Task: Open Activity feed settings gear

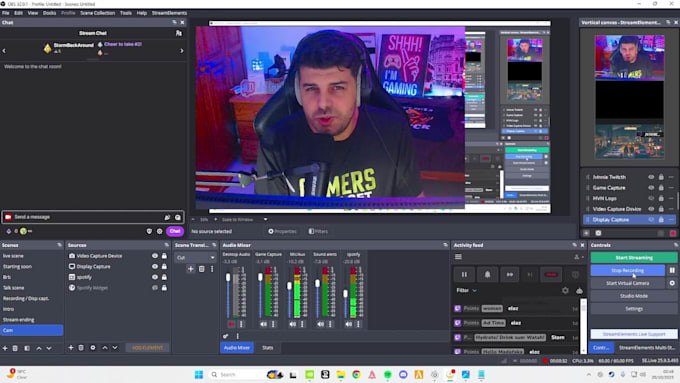Action: (x=565, y=291)
